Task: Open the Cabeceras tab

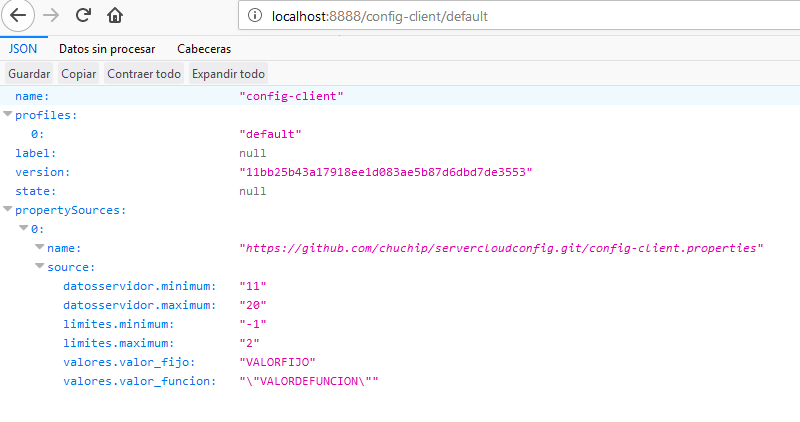Action: tap(204, 48)
